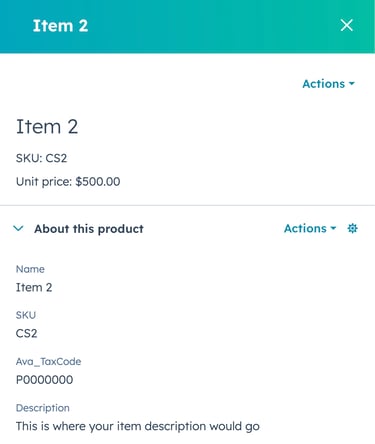Open the About this product gear settings
Screen dimensions: 375x444
coord(352,228)
